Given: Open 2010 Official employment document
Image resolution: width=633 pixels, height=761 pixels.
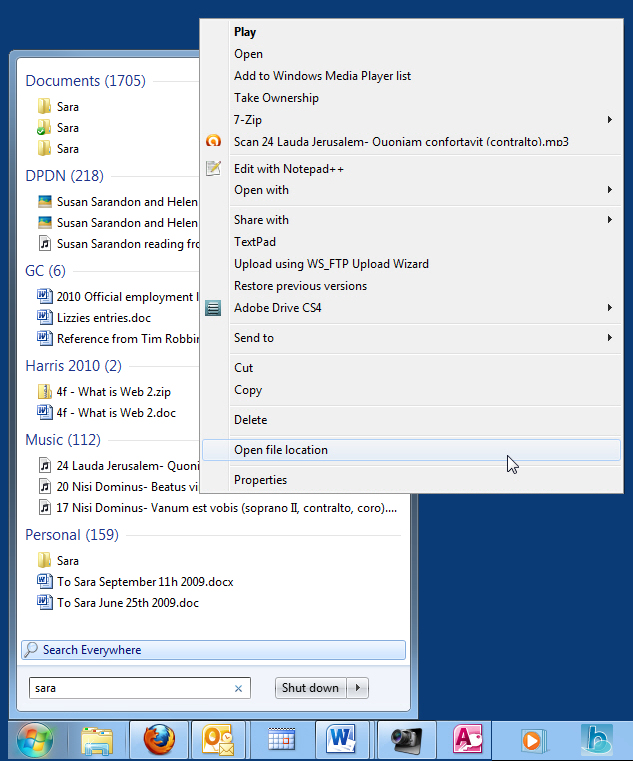Looking at the screenshot, I should pyautogui.click(x=118, y=297).
